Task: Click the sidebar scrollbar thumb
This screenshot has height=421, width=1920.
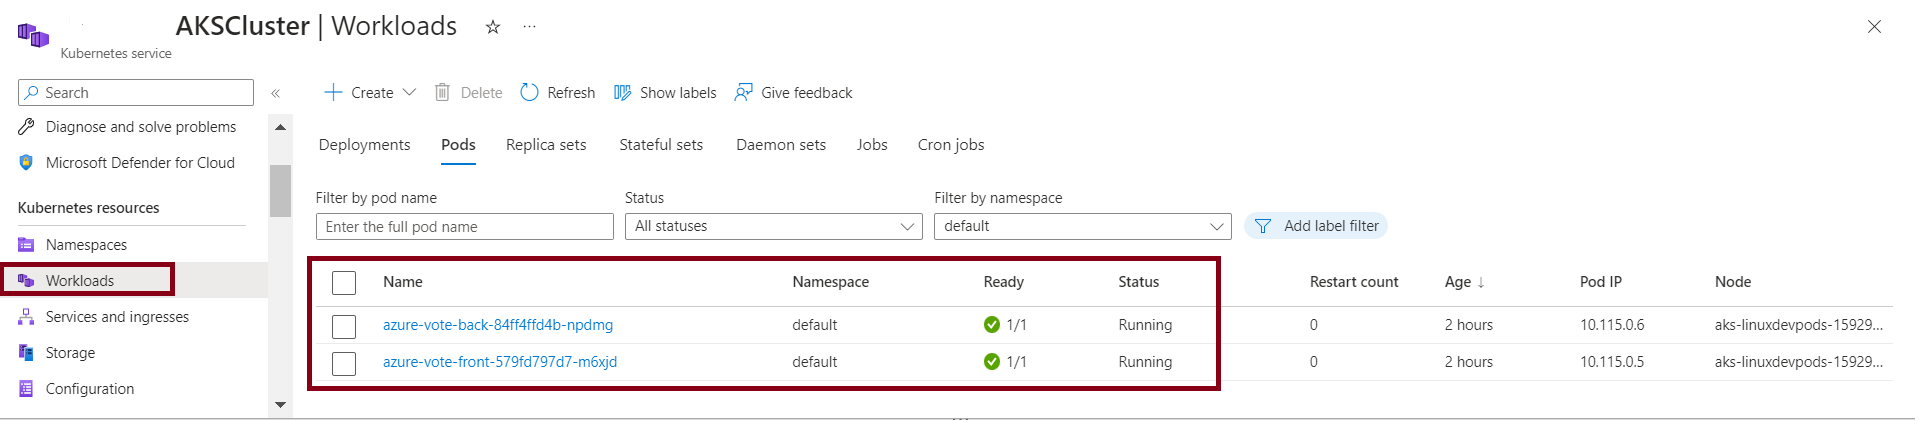Action: point(280,191)
